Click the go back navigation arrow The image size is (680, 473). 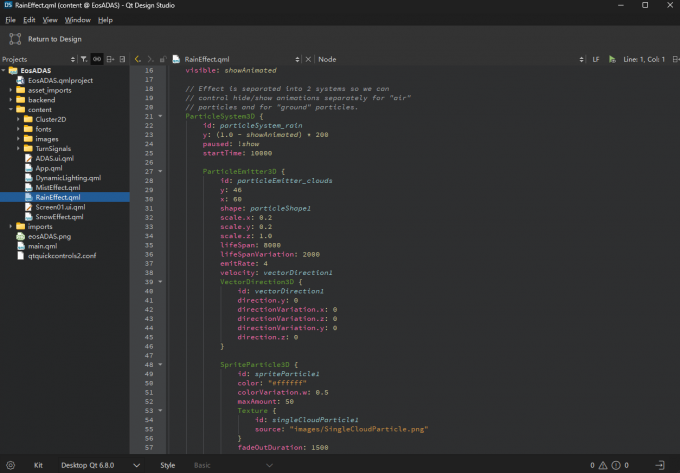click(x=137, y=59)
